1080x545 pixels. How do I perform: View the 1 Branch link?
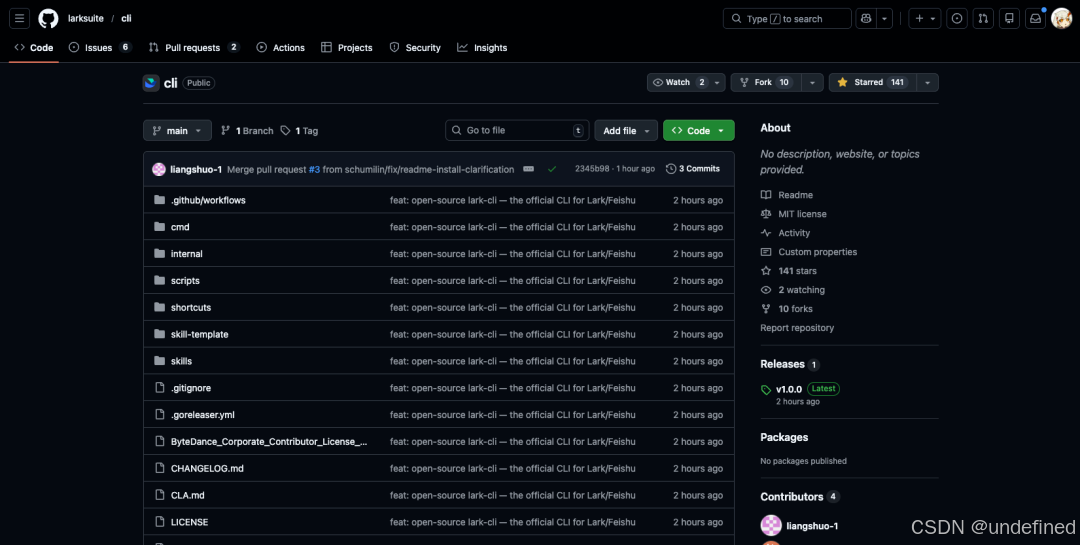247,130
